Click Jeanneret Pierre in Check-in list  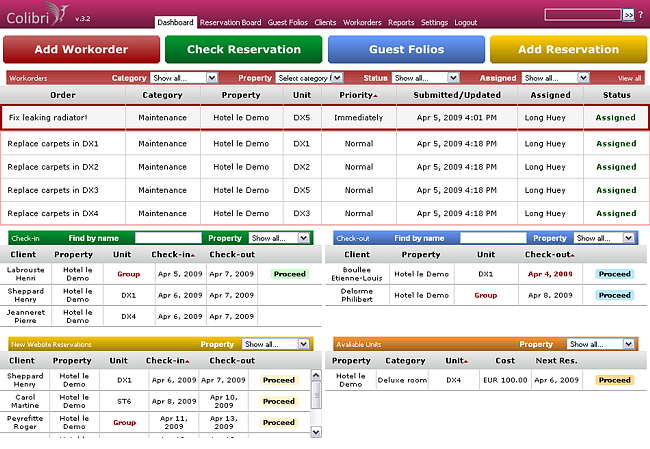click(x=26, y=316)
